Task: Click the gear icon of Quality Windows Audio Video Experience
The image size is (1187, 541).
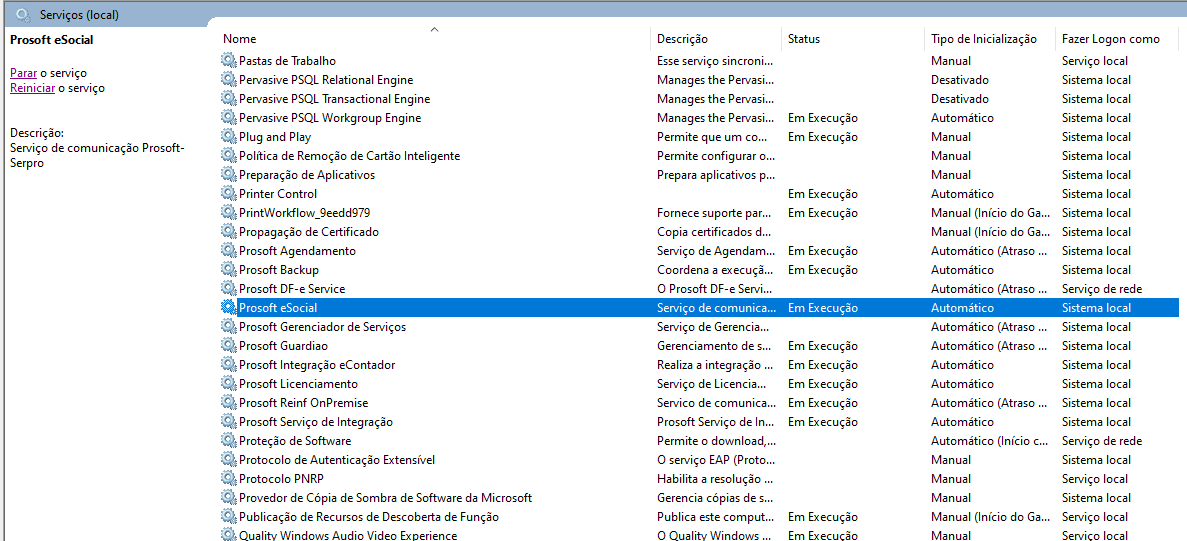Action: pyautogui.click(x=229, y=534)
